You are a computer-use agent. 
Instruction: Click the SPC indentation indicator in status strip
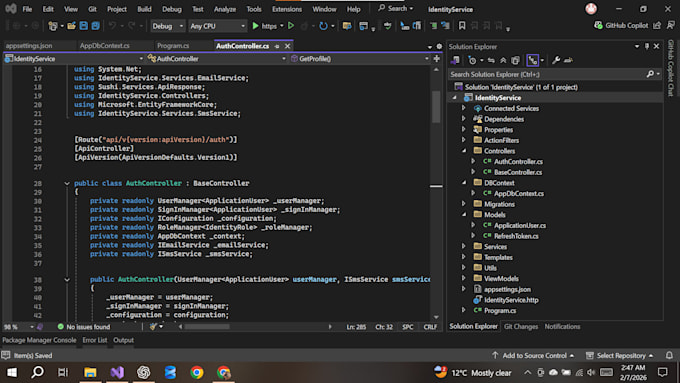[408, 327]
